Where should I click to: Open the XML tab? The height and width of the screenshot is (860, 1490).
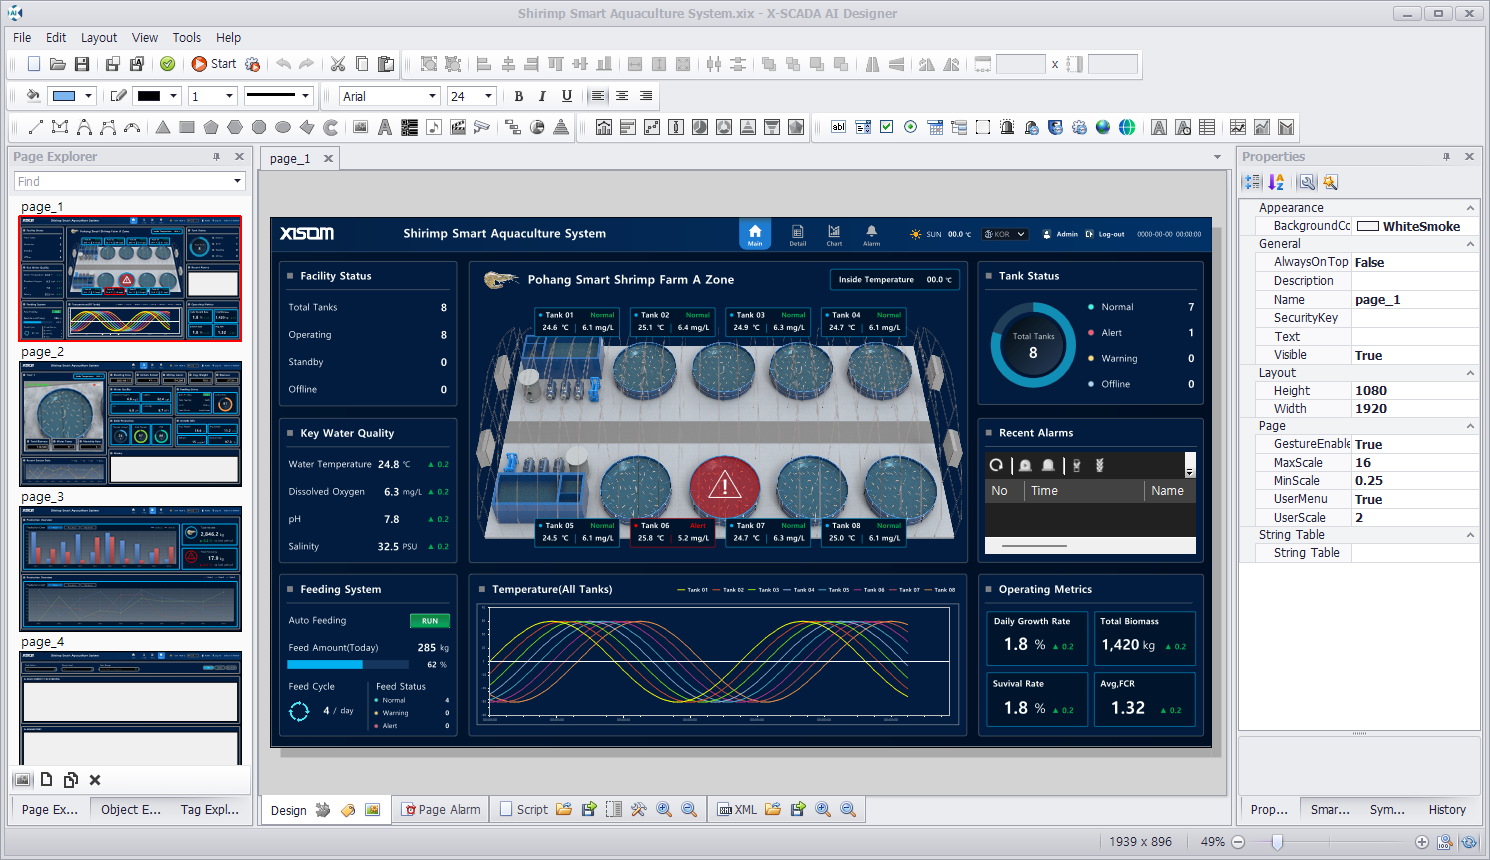pyautogui.click(x=738, y=809)
